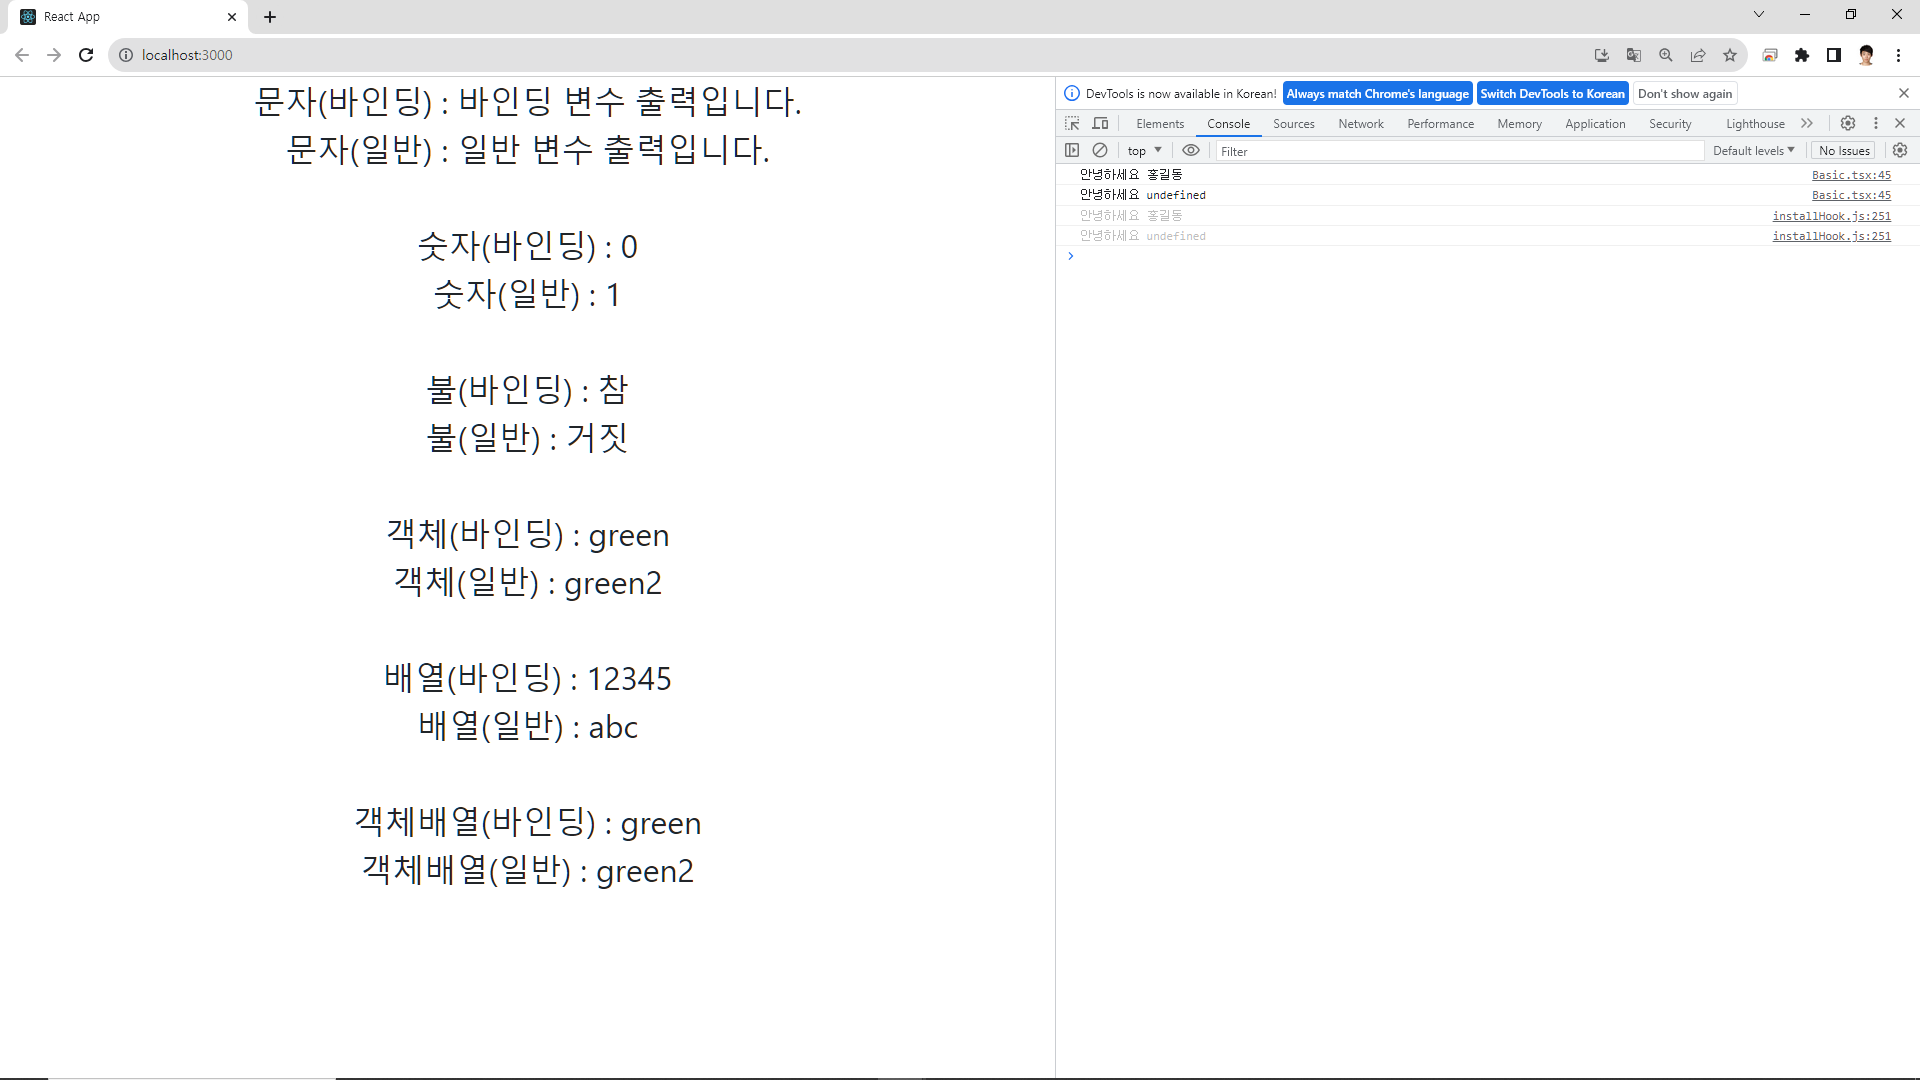Click the live expression eye icon
Viewport: 1920px width, 1080px height.
pos(1190,150)
